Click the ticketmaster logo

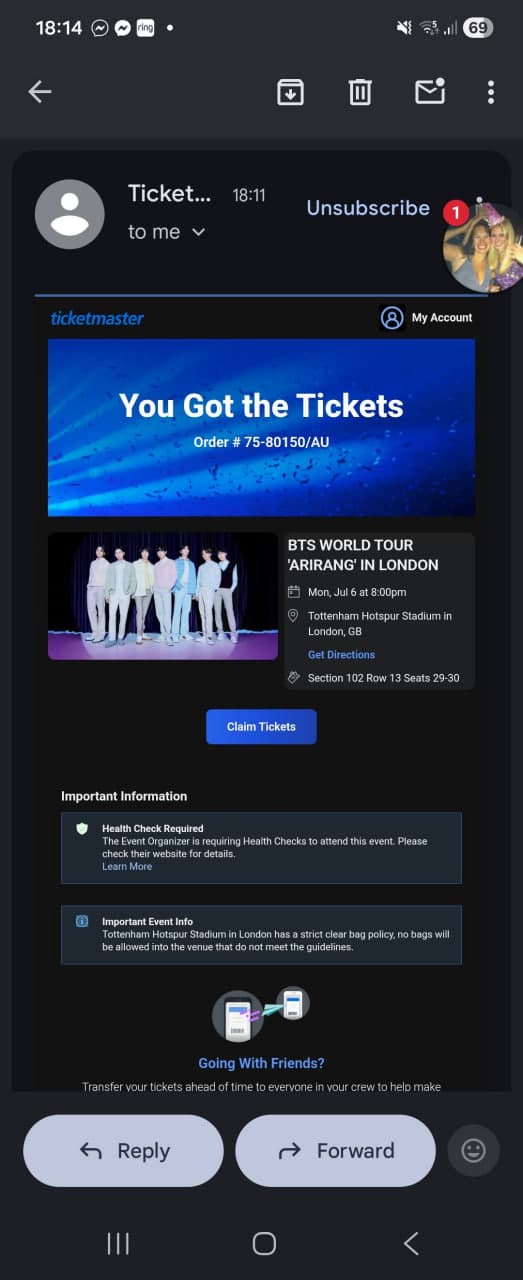pos(97,318)
